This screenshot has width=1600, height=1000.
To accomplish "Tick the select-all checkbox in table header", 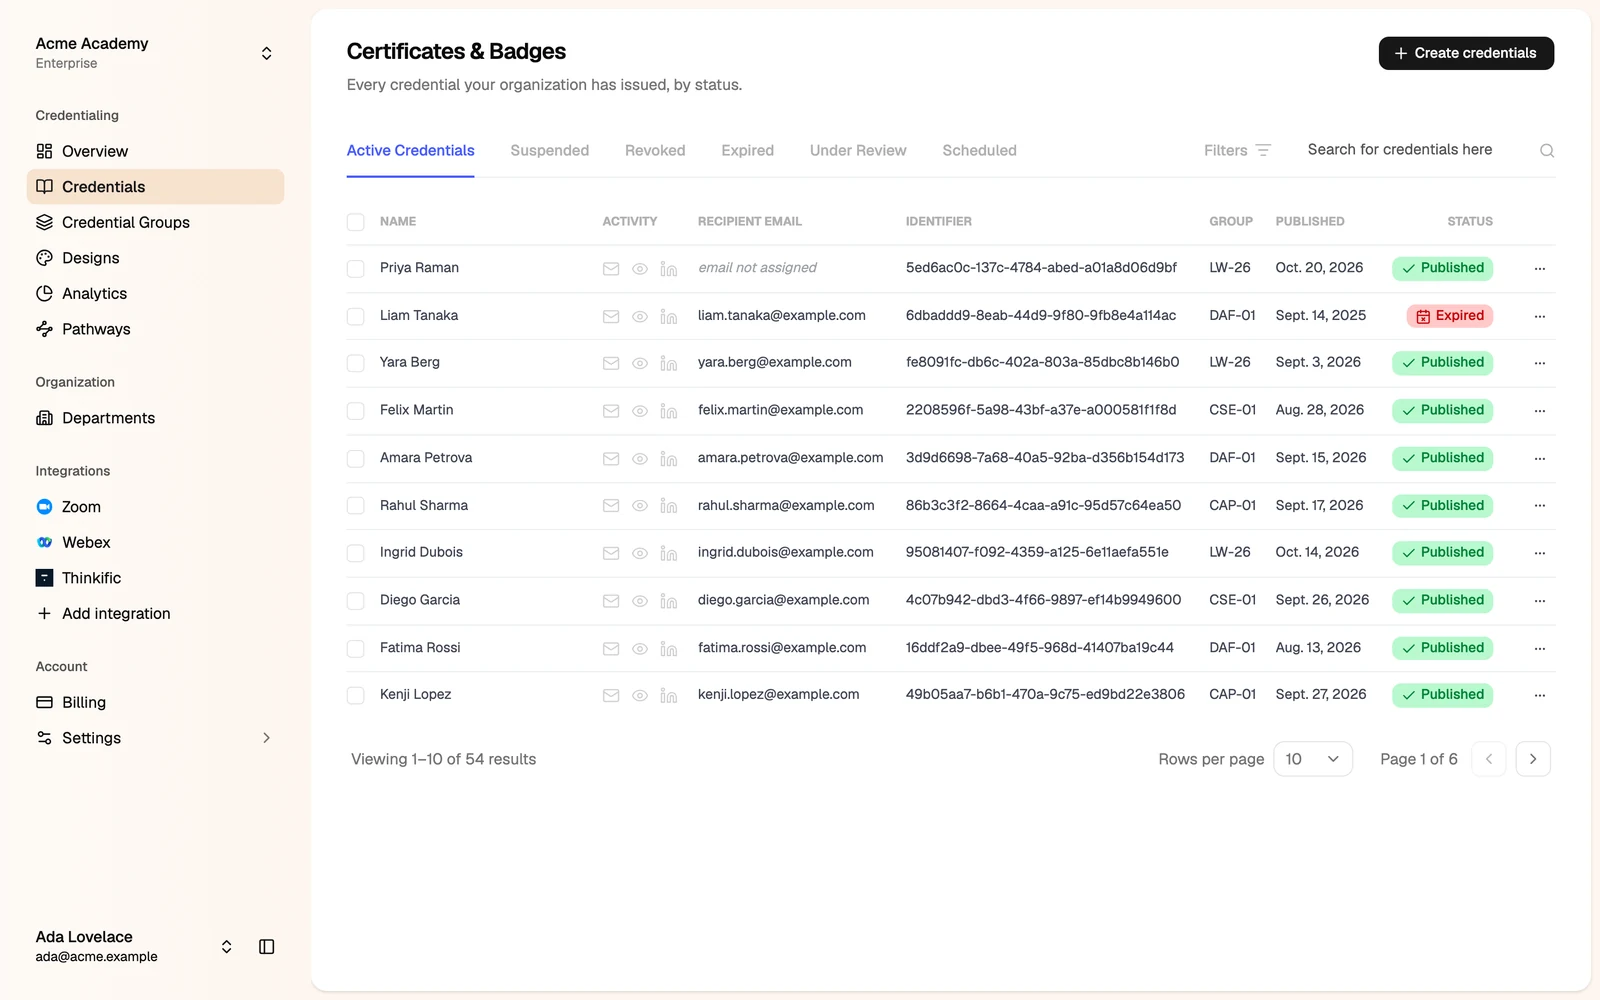I will coord(355,222).
